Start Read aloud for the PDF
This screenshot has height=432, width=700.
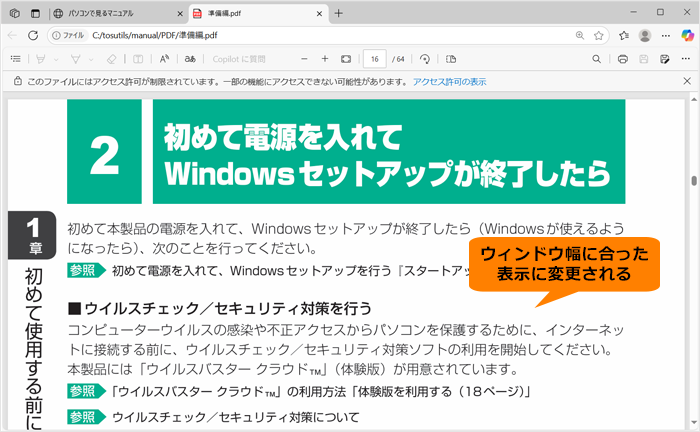[164, 59]
